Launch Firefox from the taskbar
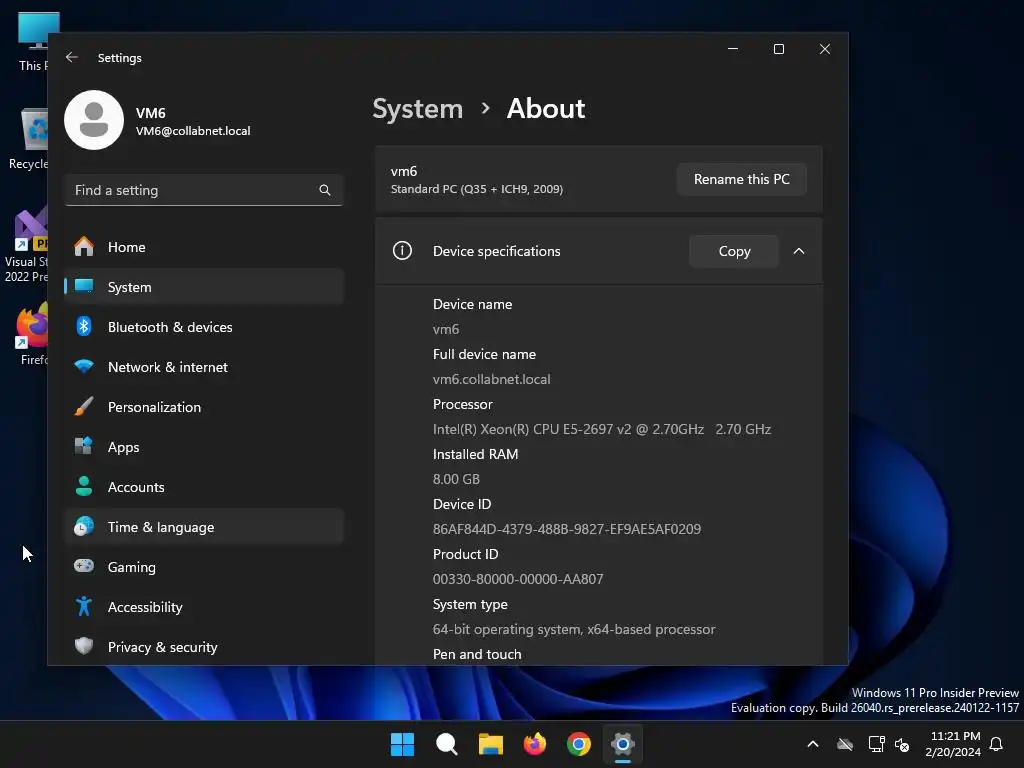Screen dimensions: 1024x768 [535, 744]
